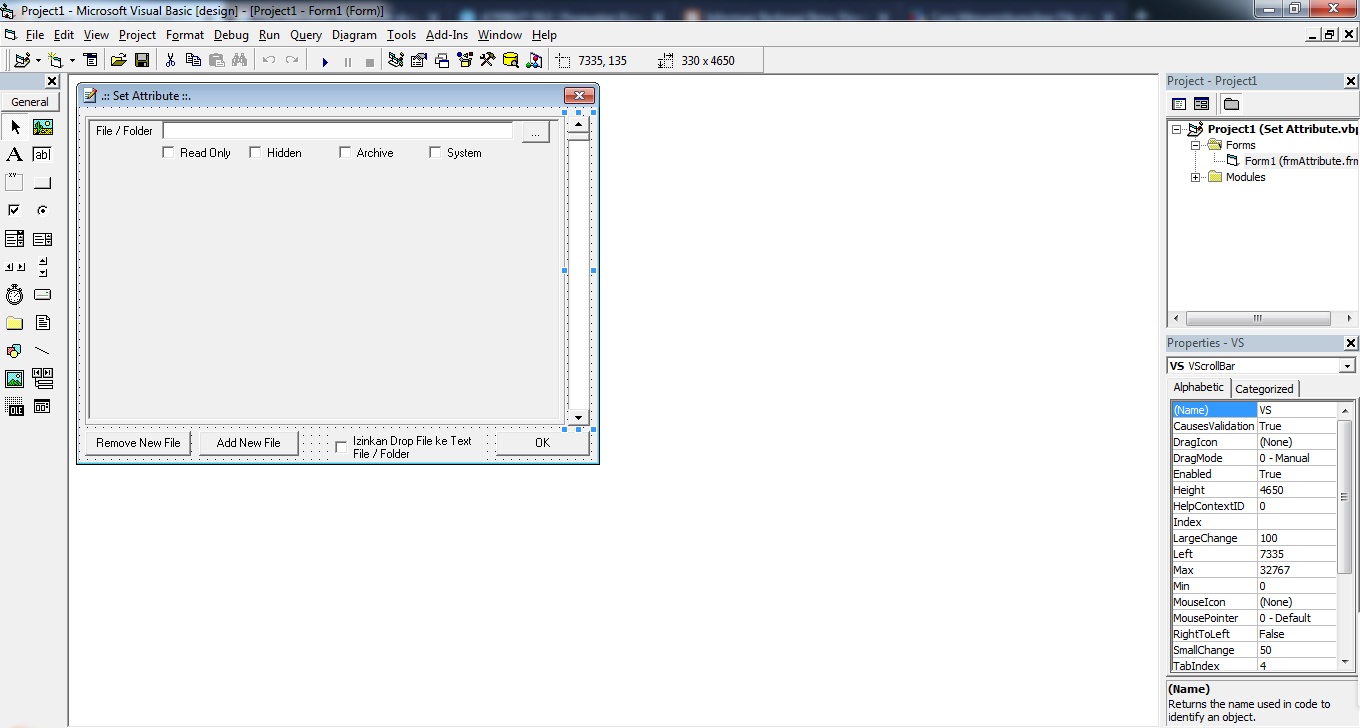The height and width of the screenshot is (728, 1360).
Task: Collapse the Forms folder node
Action: [x=1196, y=145]
